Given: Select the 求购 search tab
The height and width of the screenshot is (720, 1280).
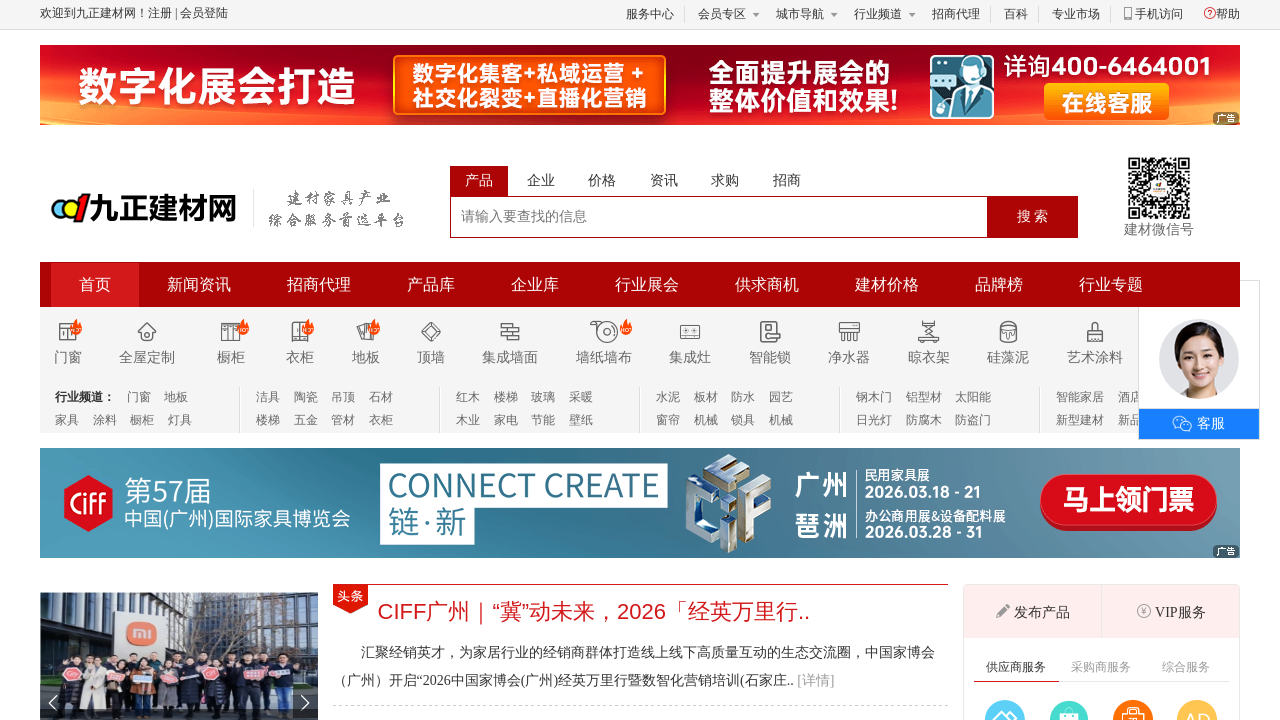Looking at the screenshot, I should pos(725,181).
